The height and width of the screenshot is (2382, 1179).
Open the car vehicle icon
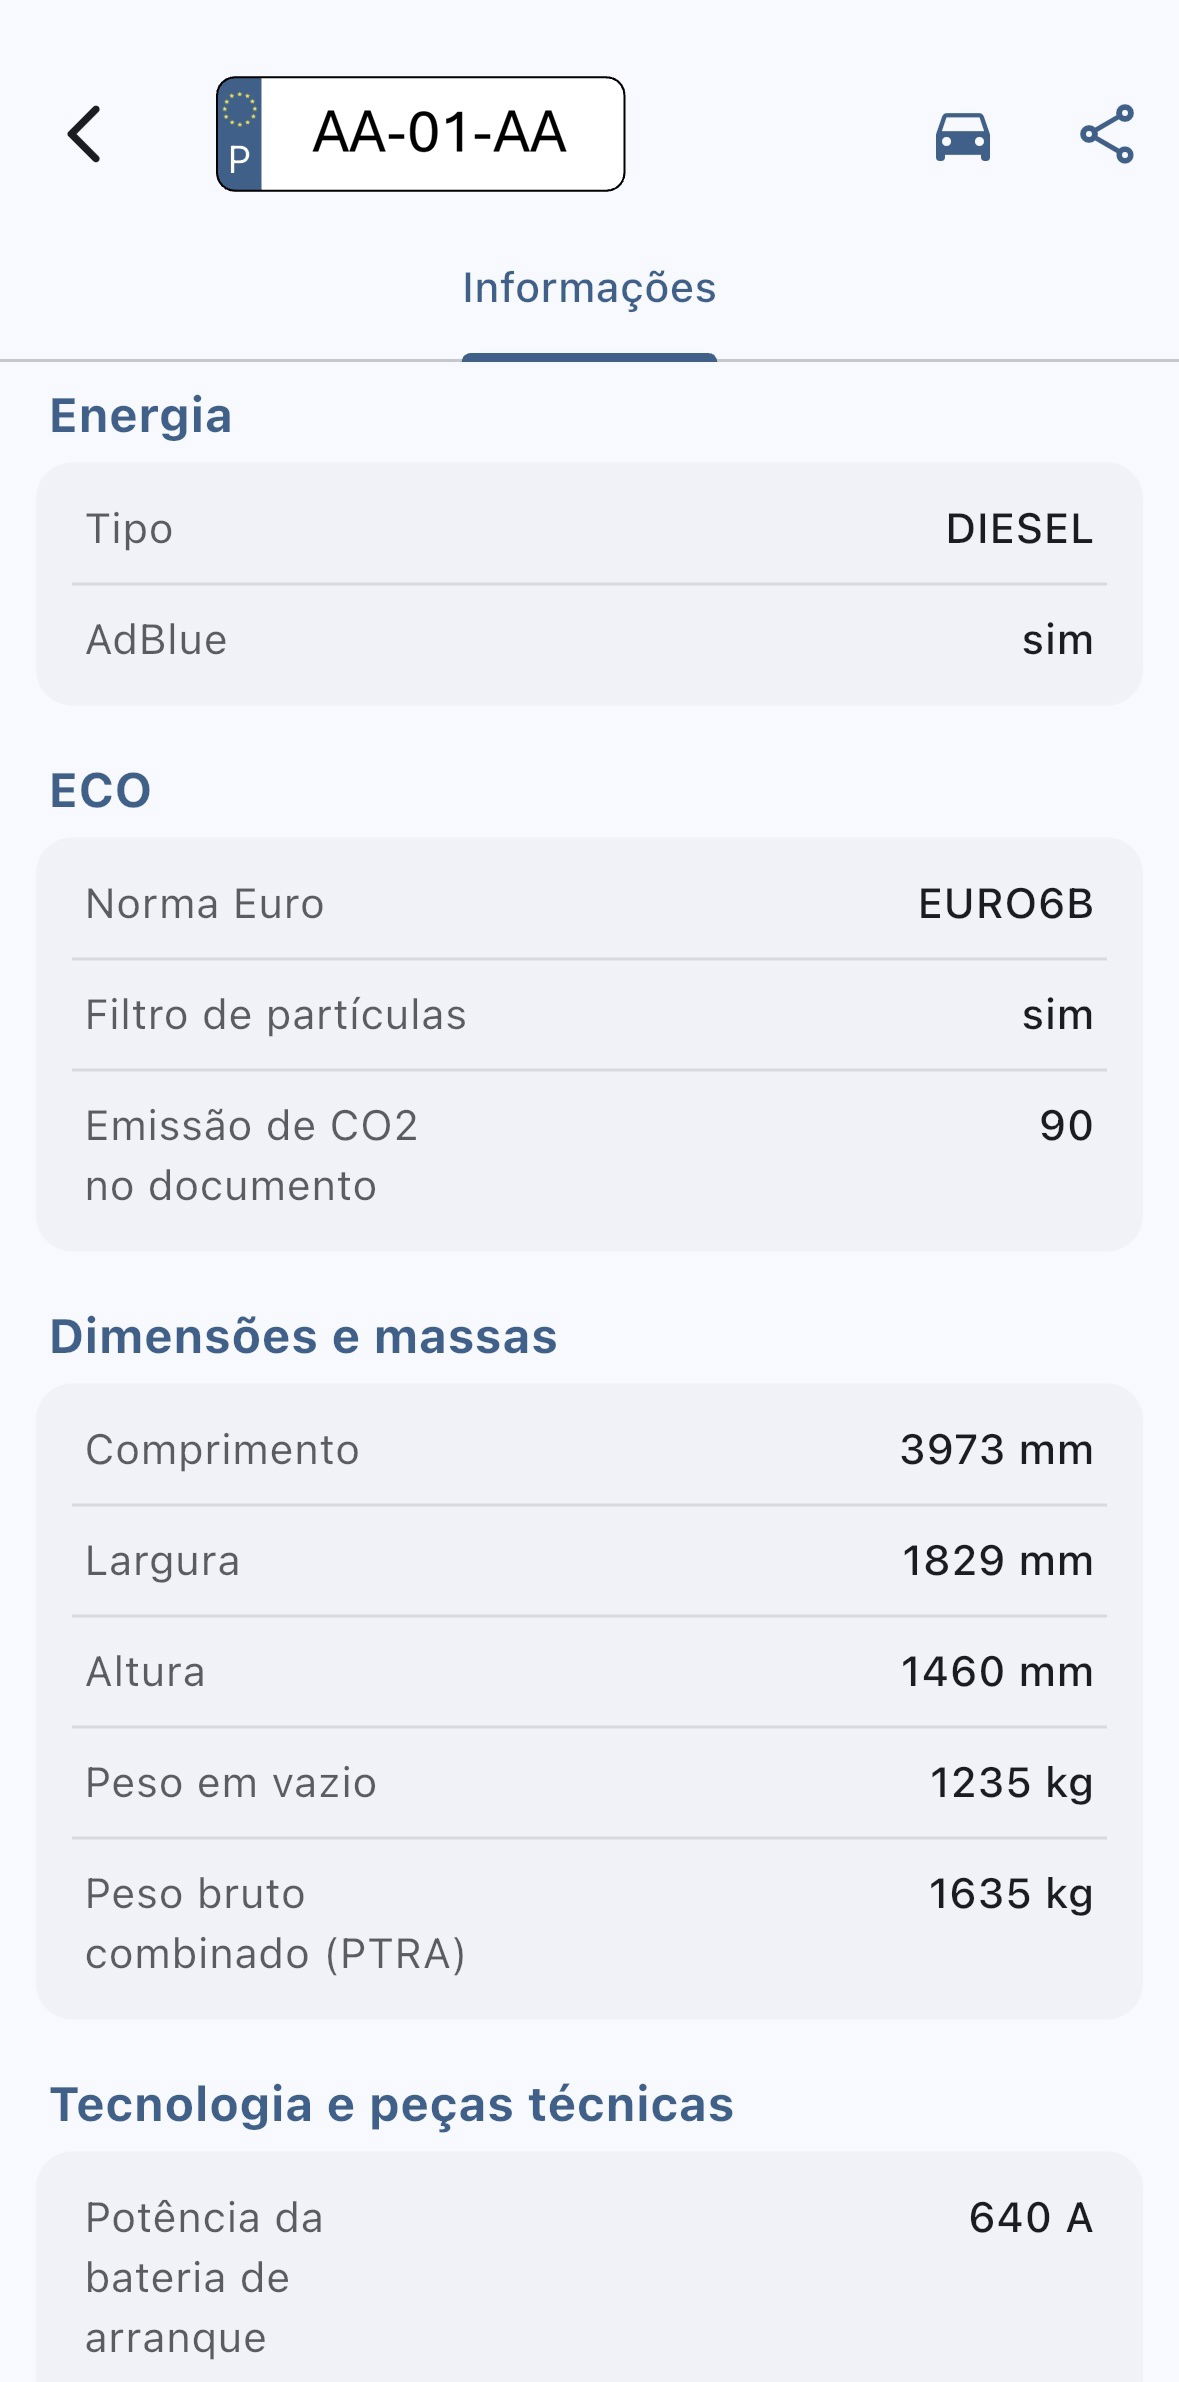[962, 136]
